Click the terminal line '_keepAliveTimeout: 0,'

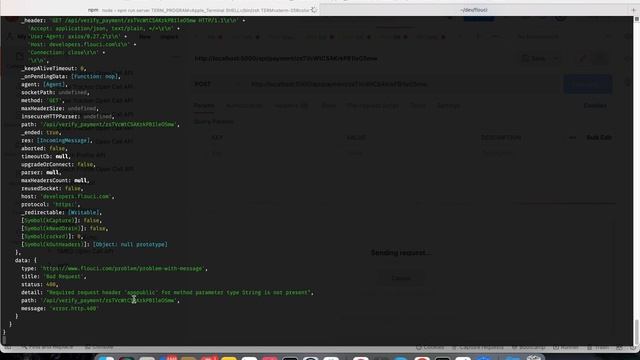(53, 69)
